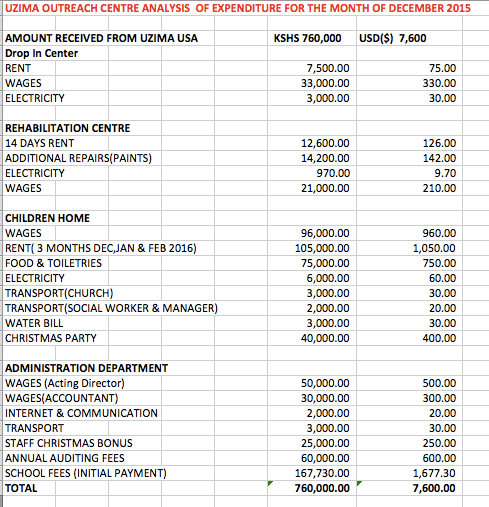Screen dimensions: 489x507
Task: Select the 1,677.30 USD cell
Action: pyautogui.click(x=434, y=473)
